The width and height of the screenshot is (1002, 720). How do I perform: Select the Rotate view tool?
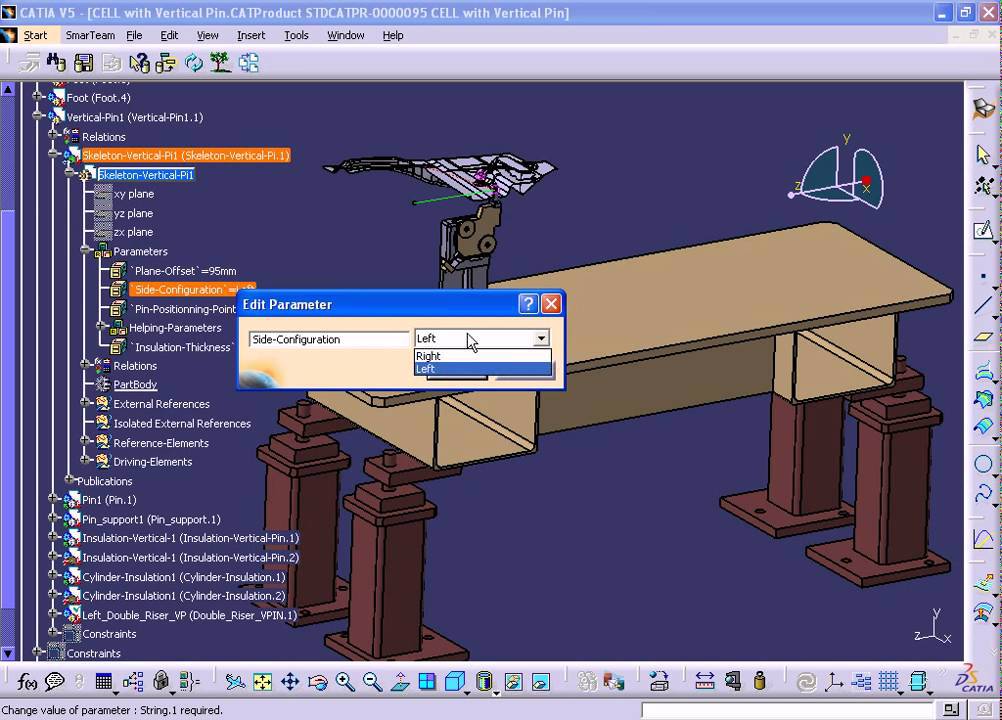pos(317,682)
